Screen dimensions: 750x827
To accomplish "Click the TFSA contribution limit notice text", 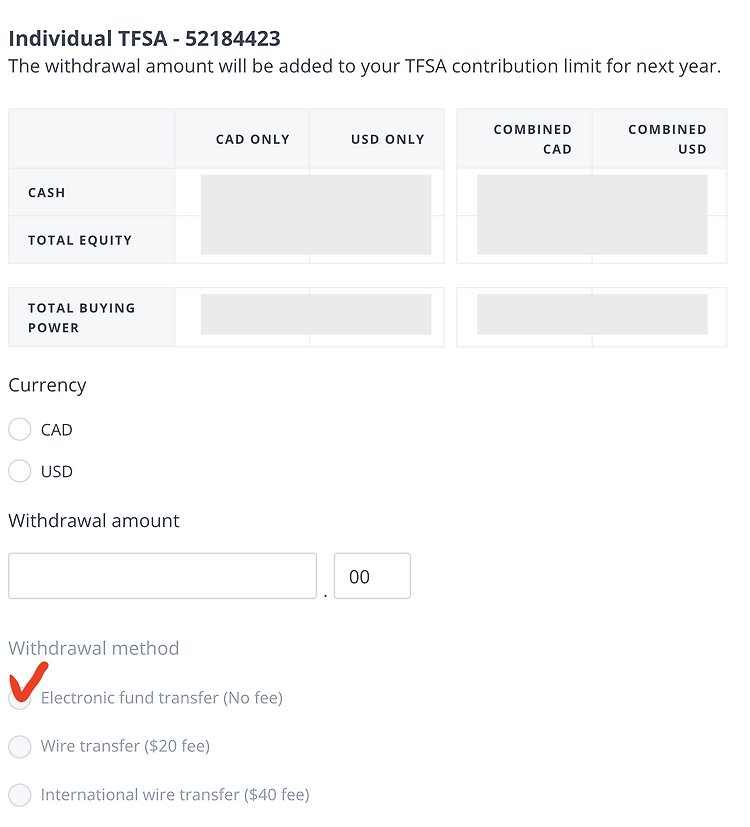I will pyautogui.click(x=364, y=66).
